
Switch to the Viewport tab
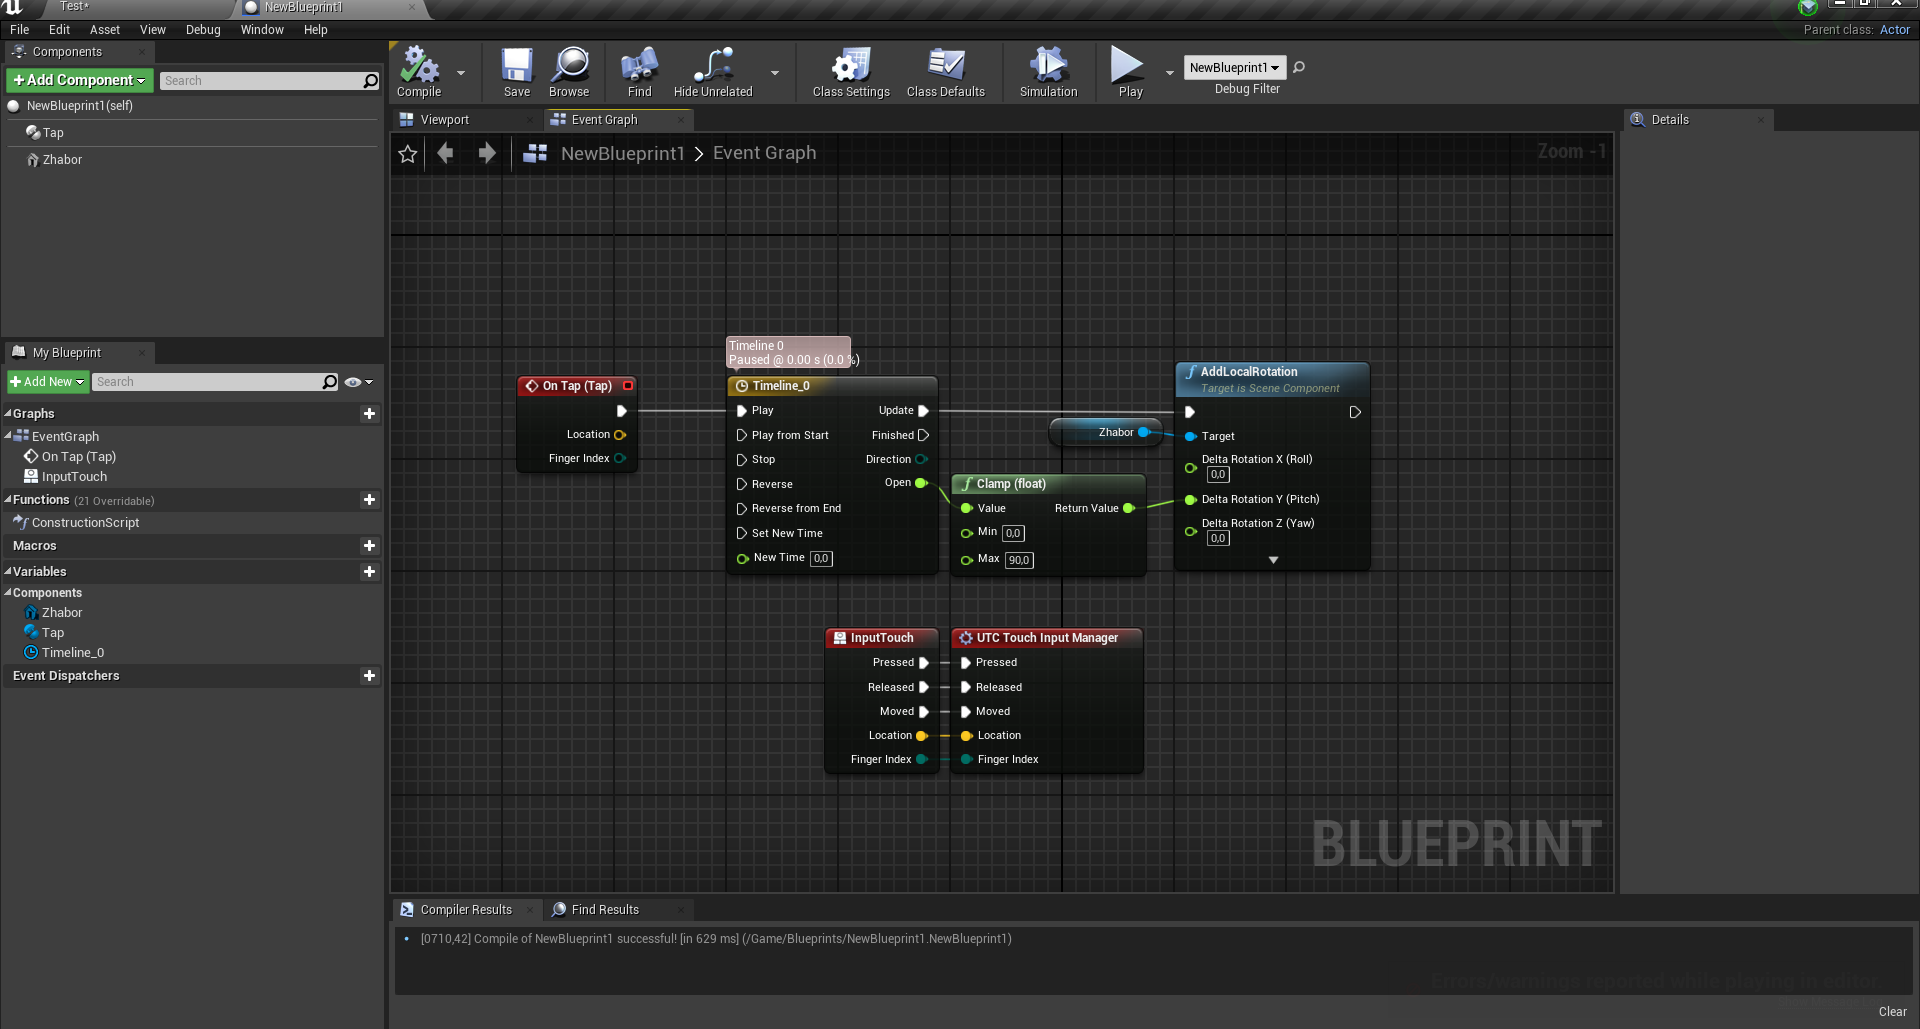click(445, 120)
